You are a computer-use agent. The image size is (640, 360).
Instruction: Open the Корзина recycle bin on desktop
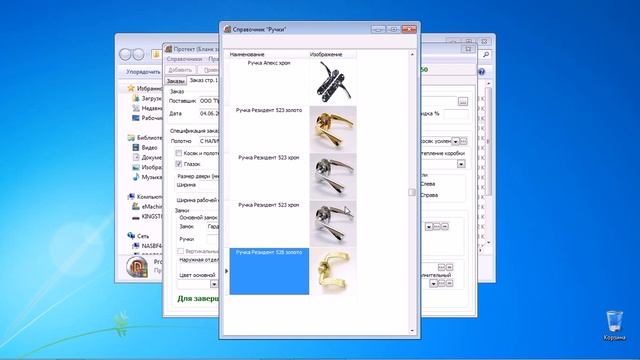pos(614,325)
